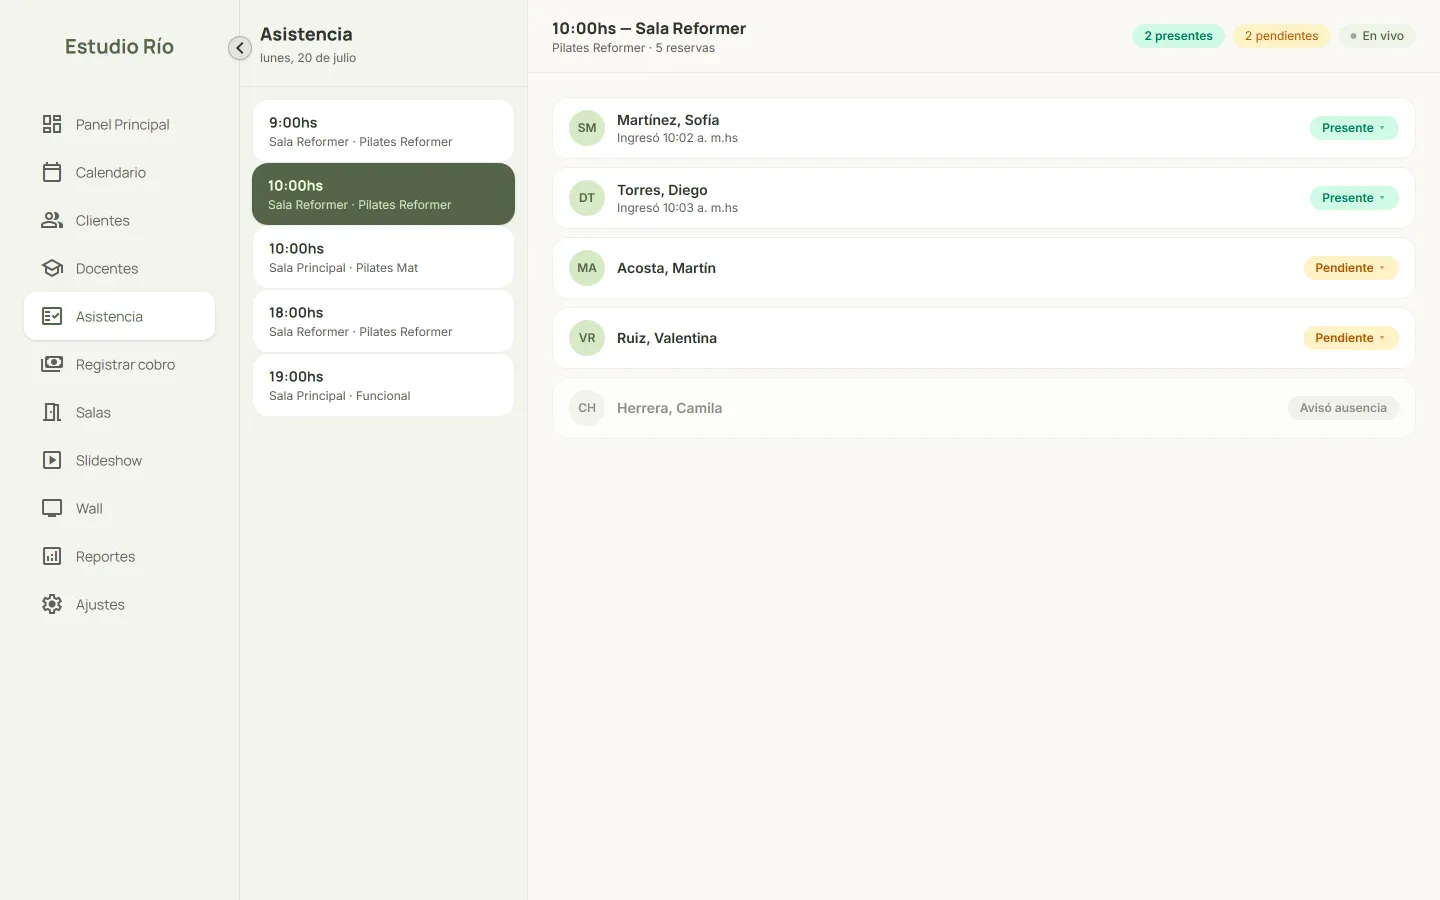Click the Clientes people icon
This screenshot has width=1440, height=900.
coord(52,220)
